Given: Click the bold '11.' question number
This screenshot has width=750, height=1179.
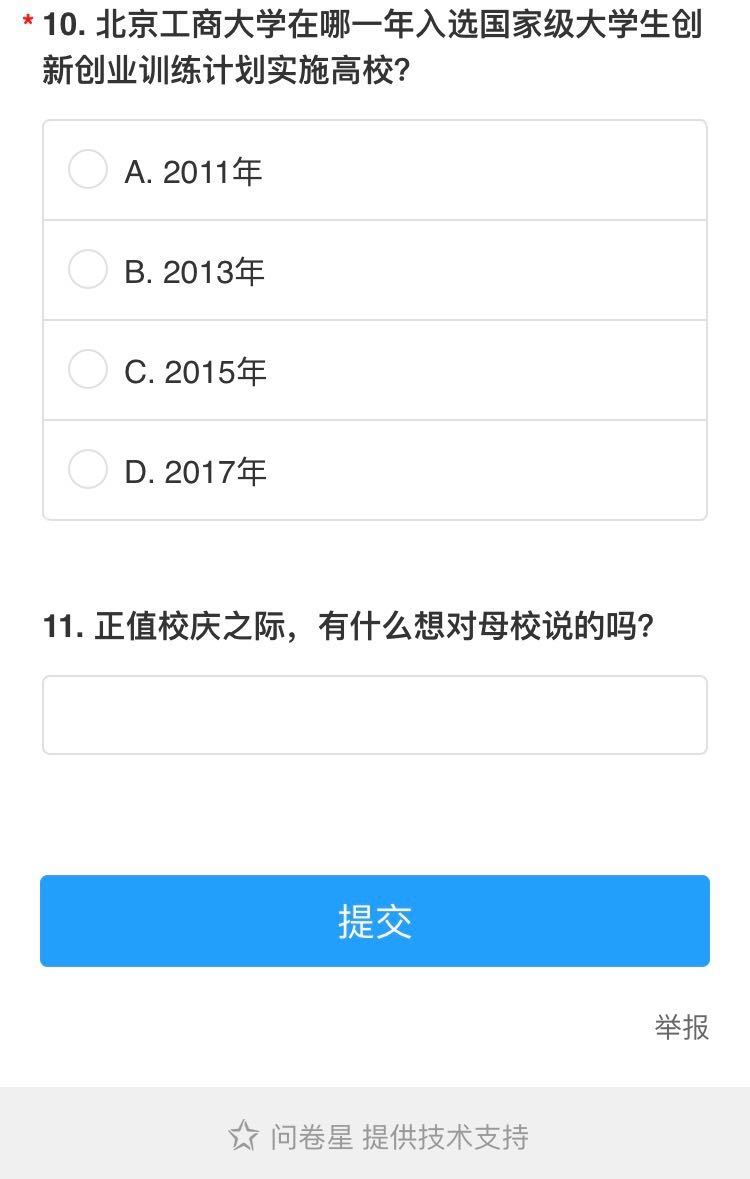Looking at the screenshot, I should 62,627.
